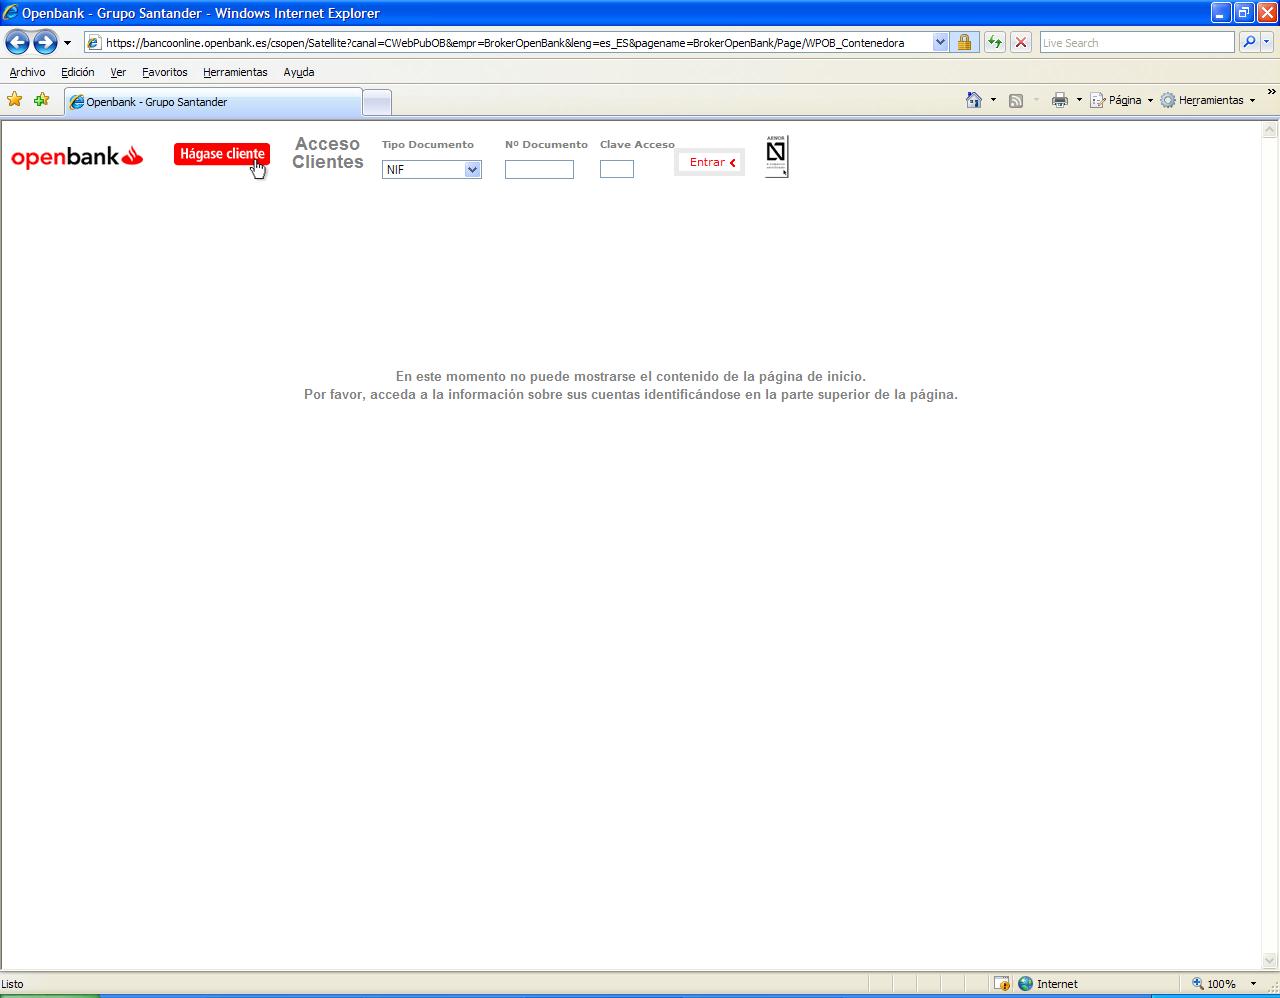Click the AENOR certification logo

[776, 156]
